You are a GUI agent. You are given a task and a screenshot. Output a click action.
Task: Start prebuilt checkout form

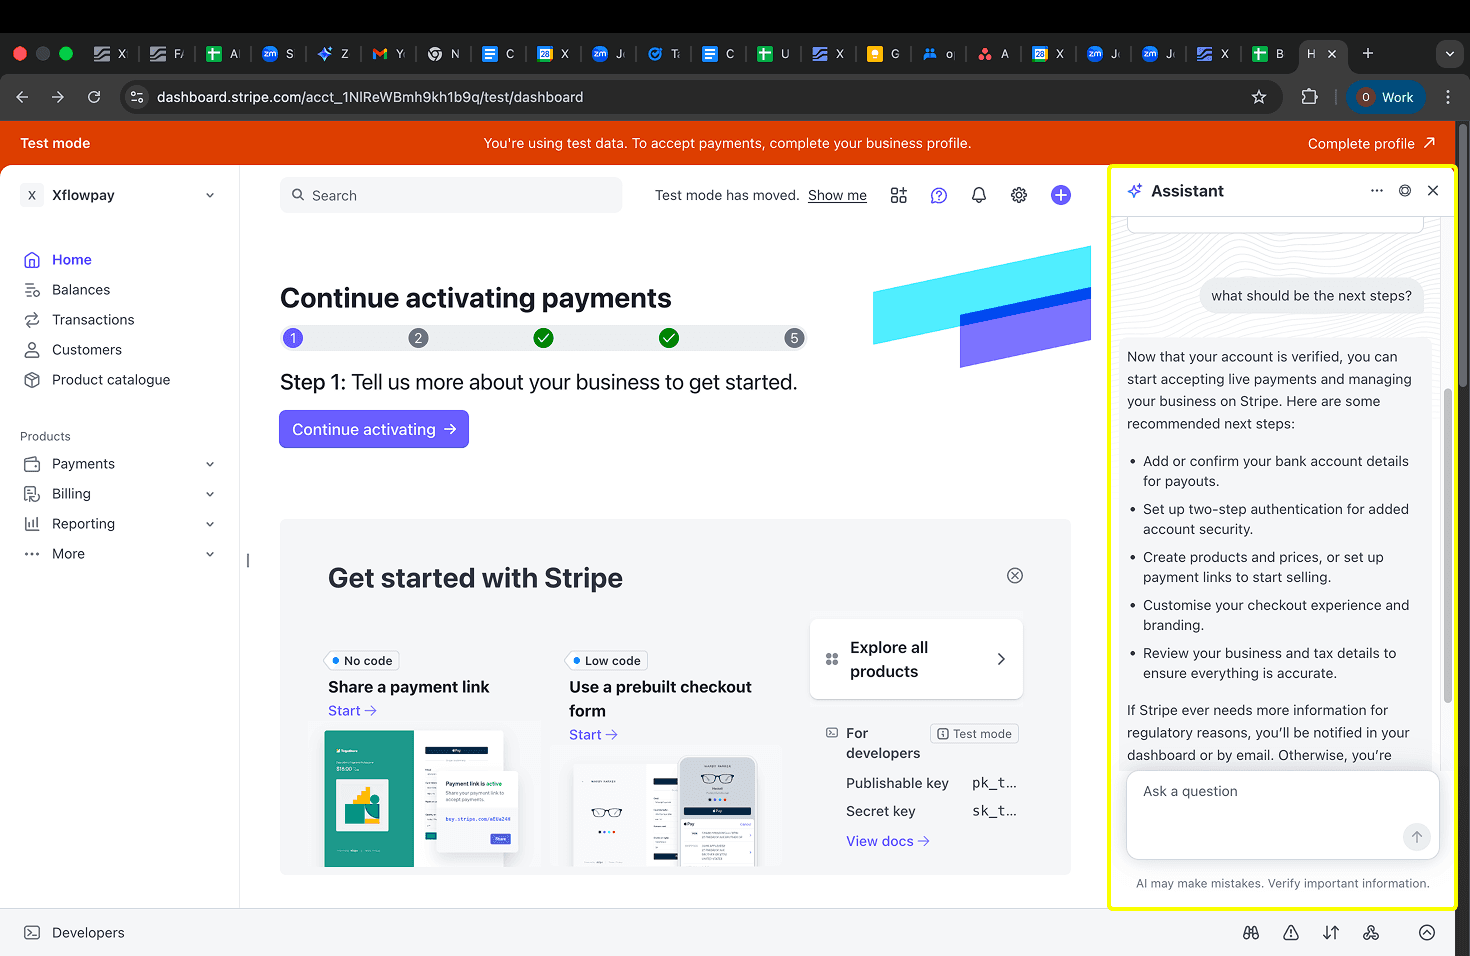coord(593,735)
